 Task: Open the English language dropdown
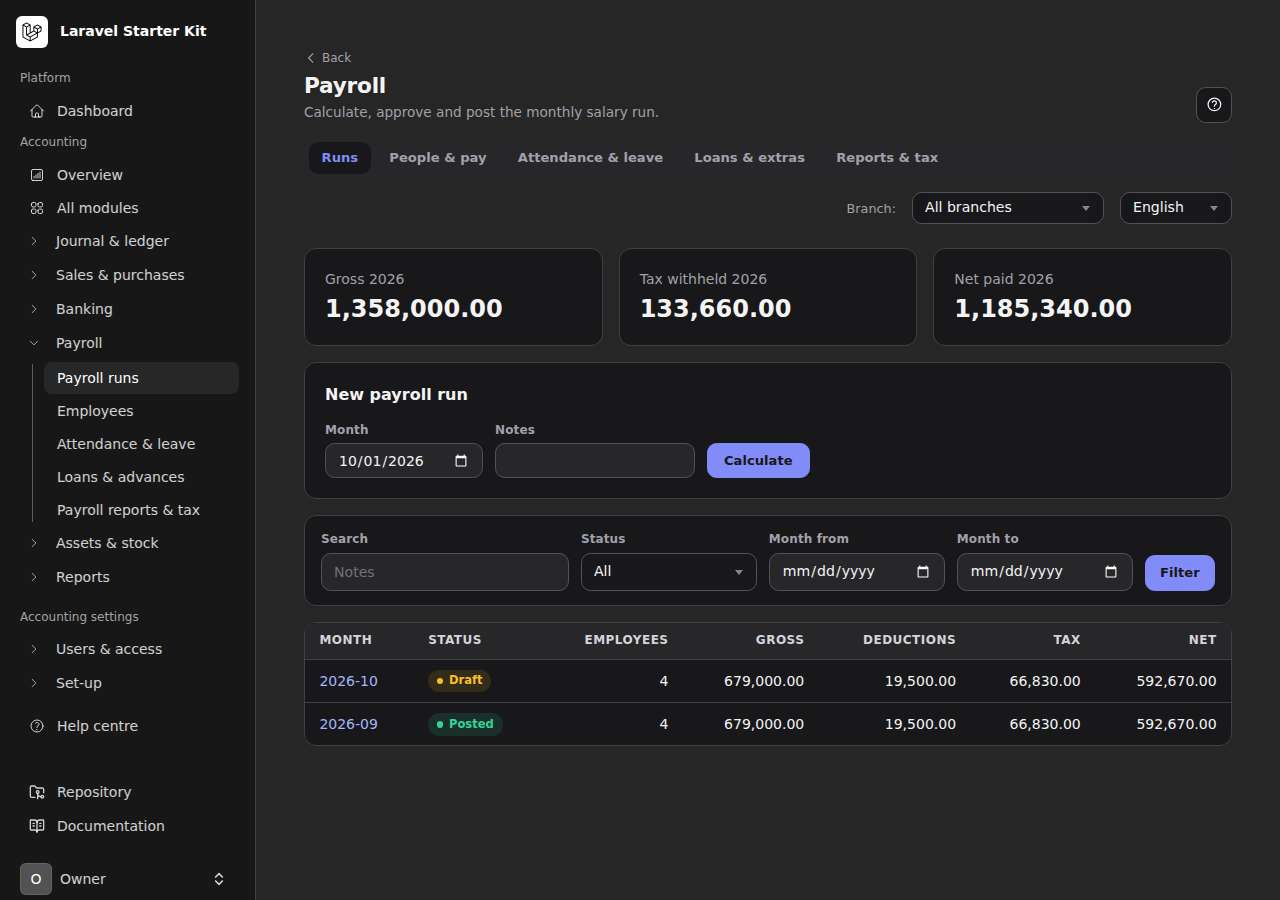click(x=1176, y=208)
